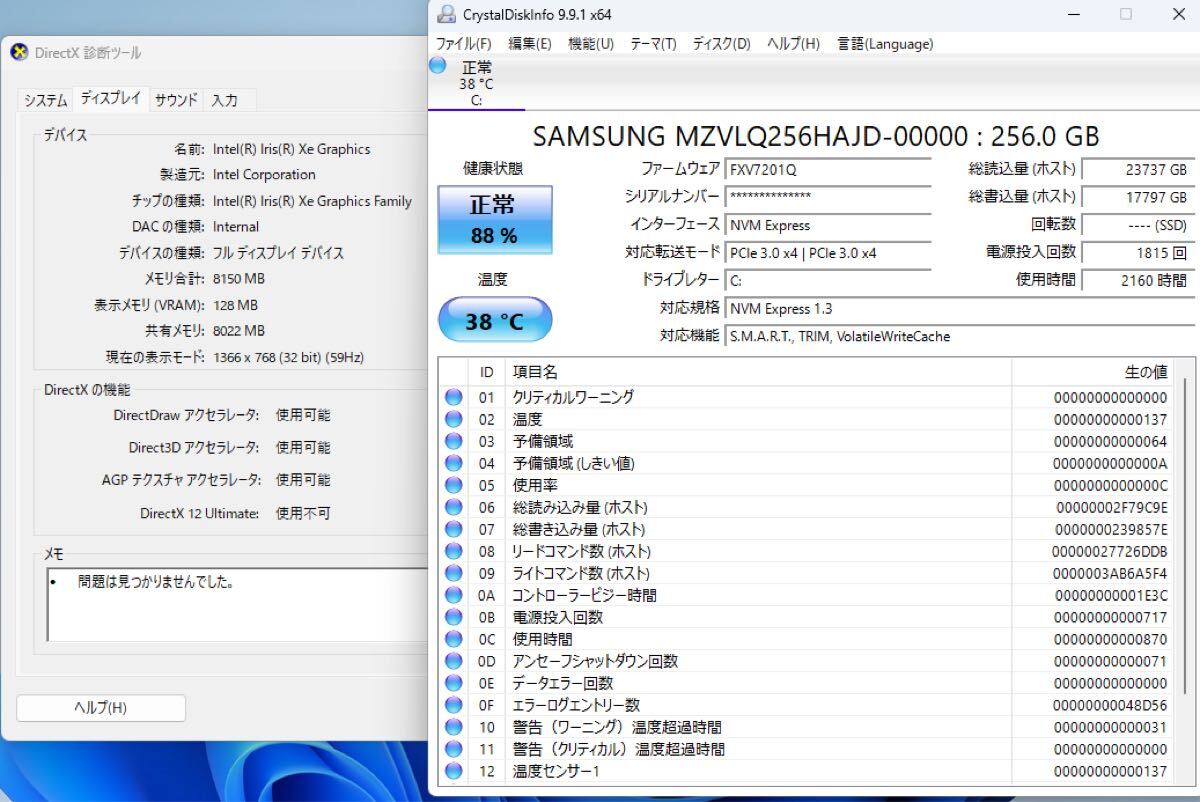Click the 正常 88 % health status button
Screen dimensions: 1200x802
(494, 219)
